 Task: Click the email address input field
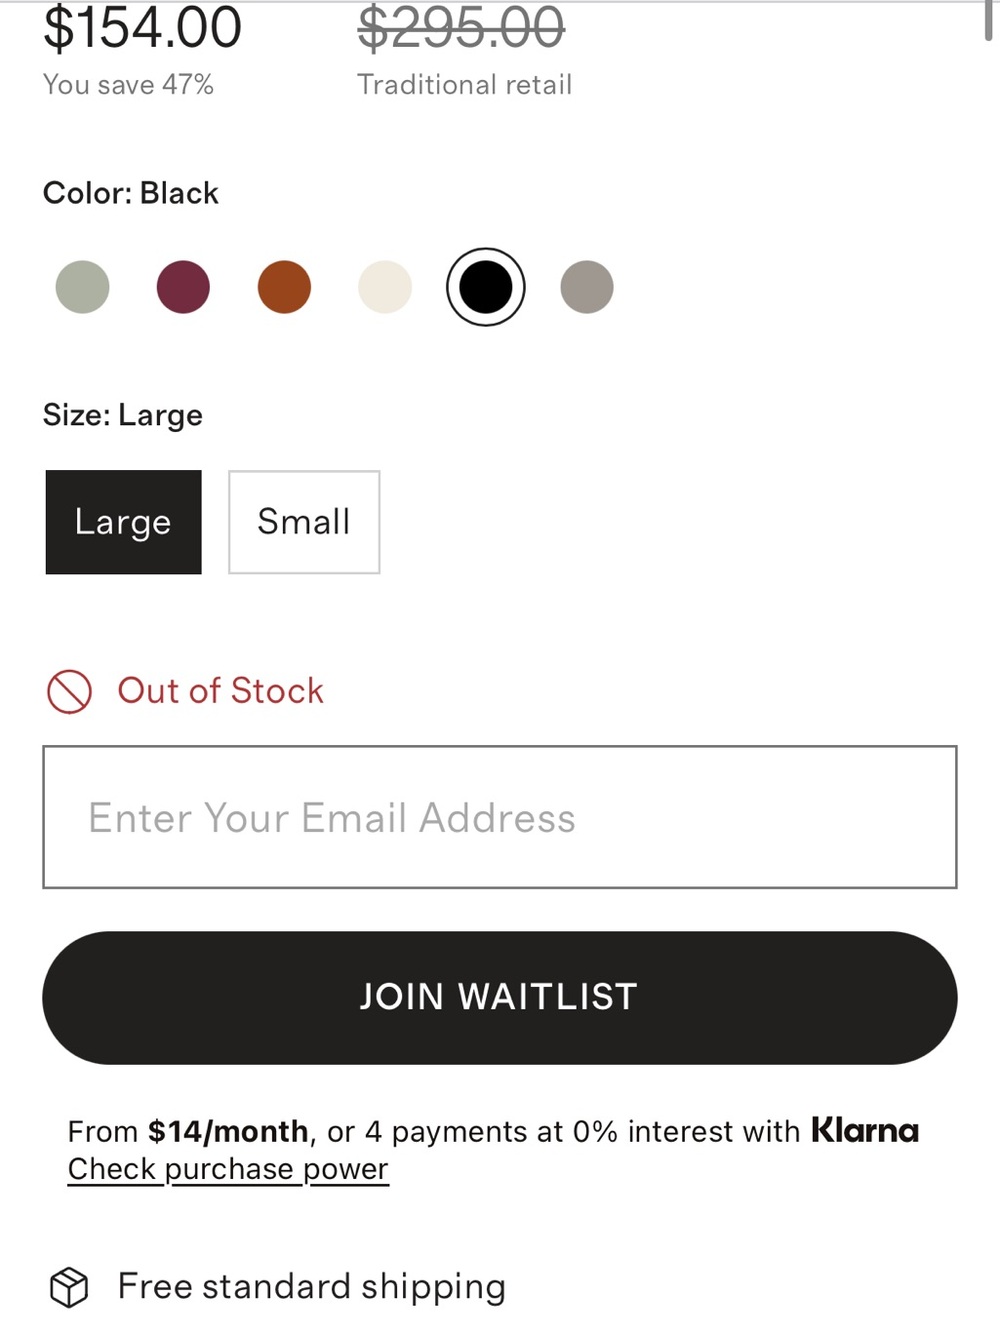point(500,817)
